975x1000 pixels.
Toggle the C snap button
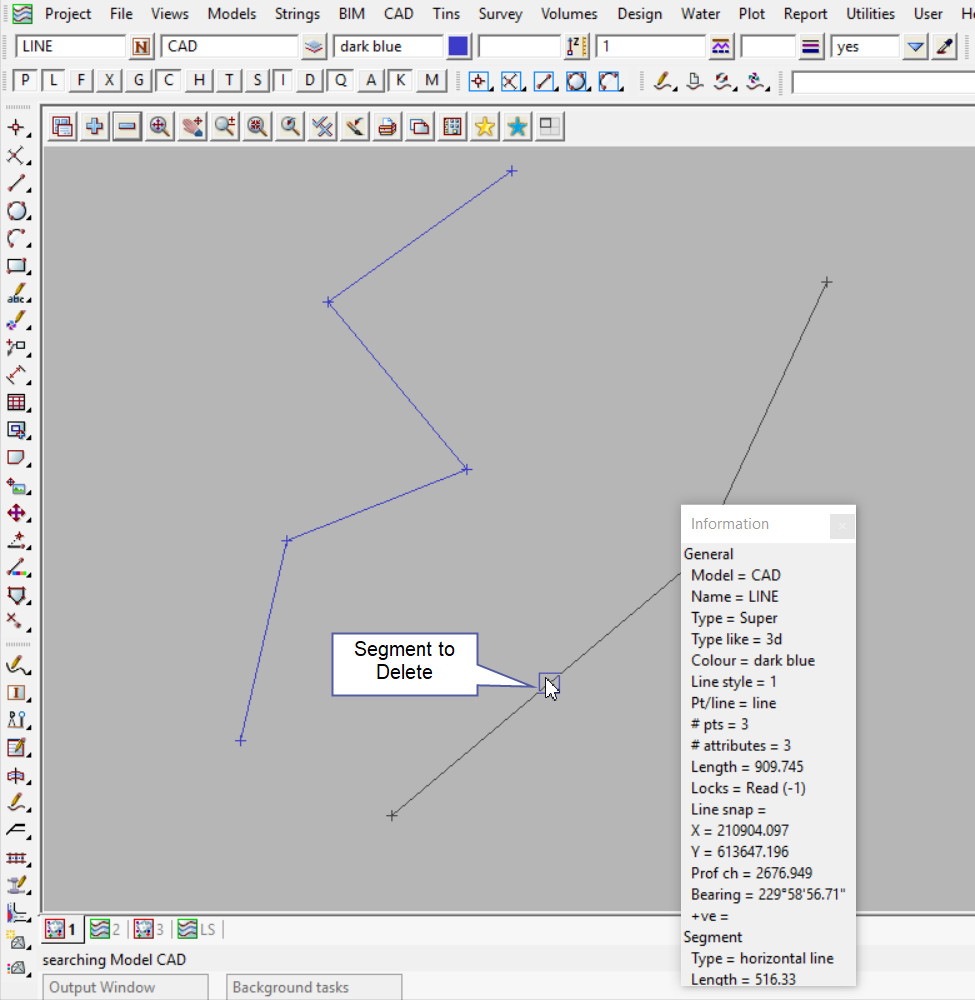(169, 81)
